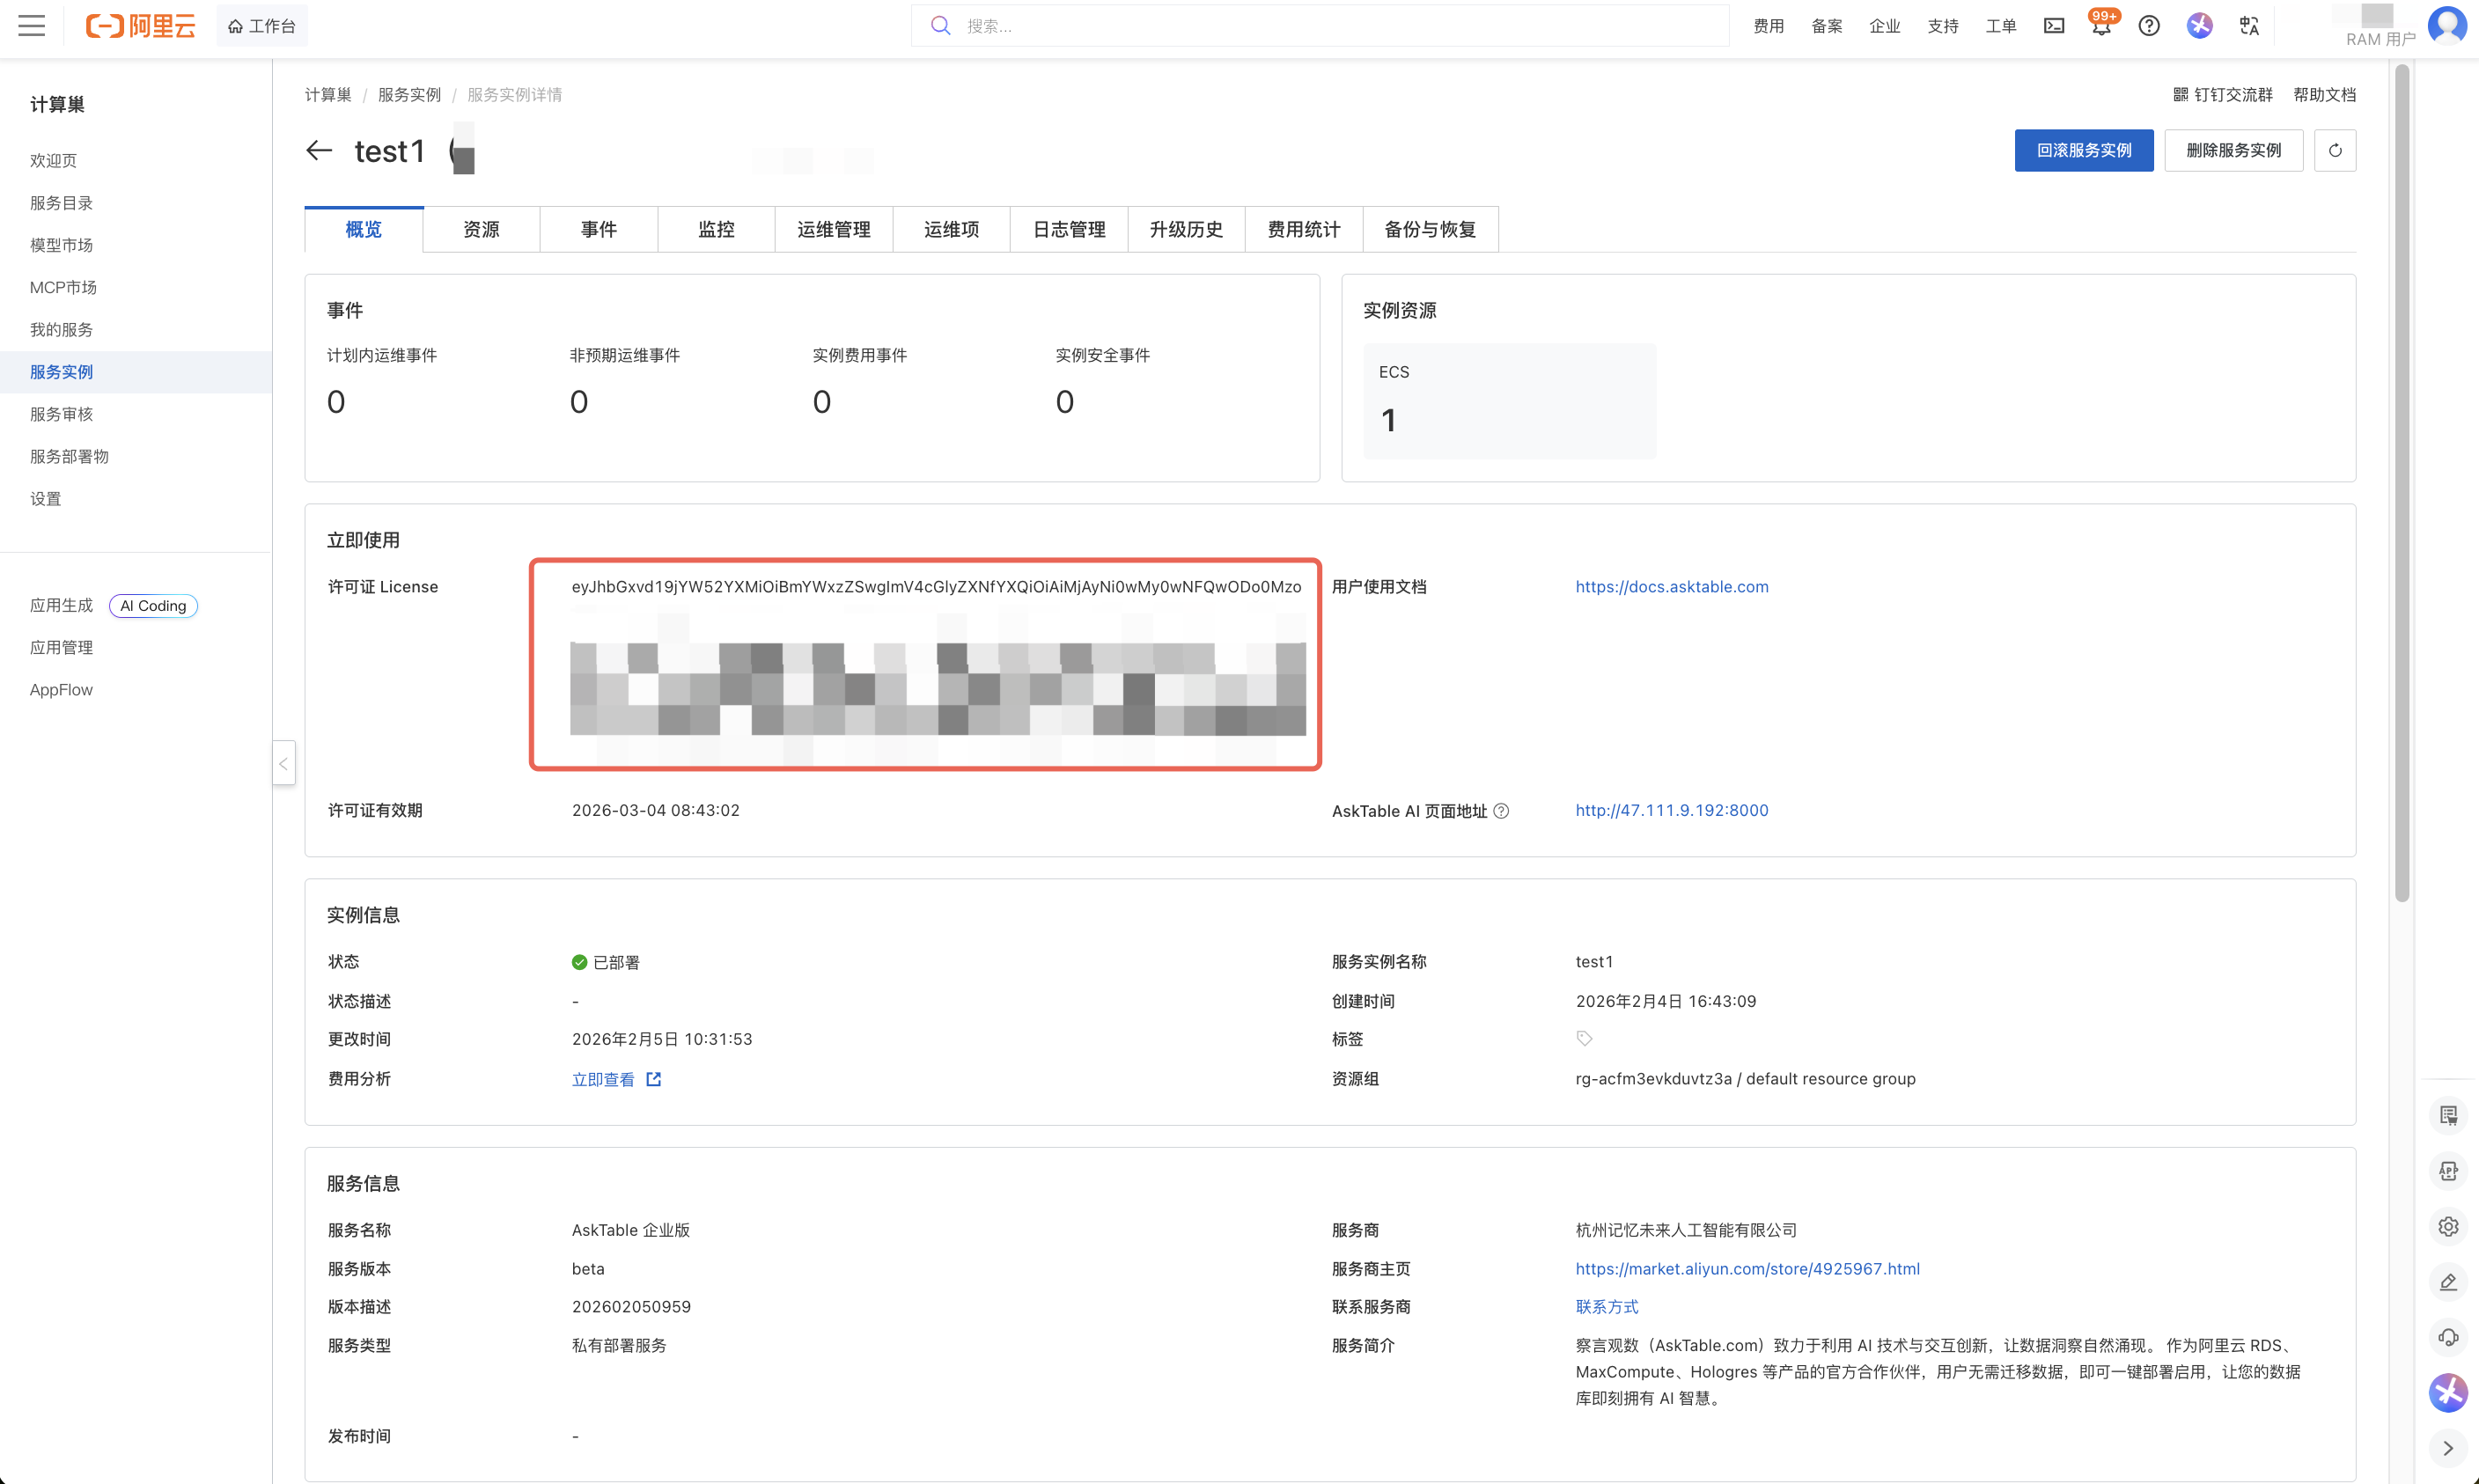Click the info icon next to AskTable AI 页面地址
The image size is (2479, 1484).
[1501, 811]
